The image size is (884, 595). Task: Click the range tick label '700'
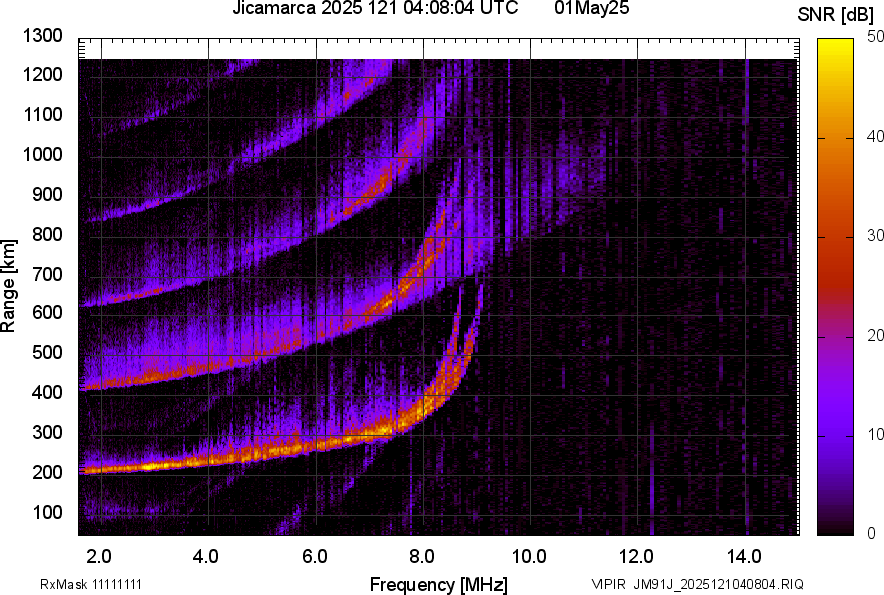[x=47, y=274]
